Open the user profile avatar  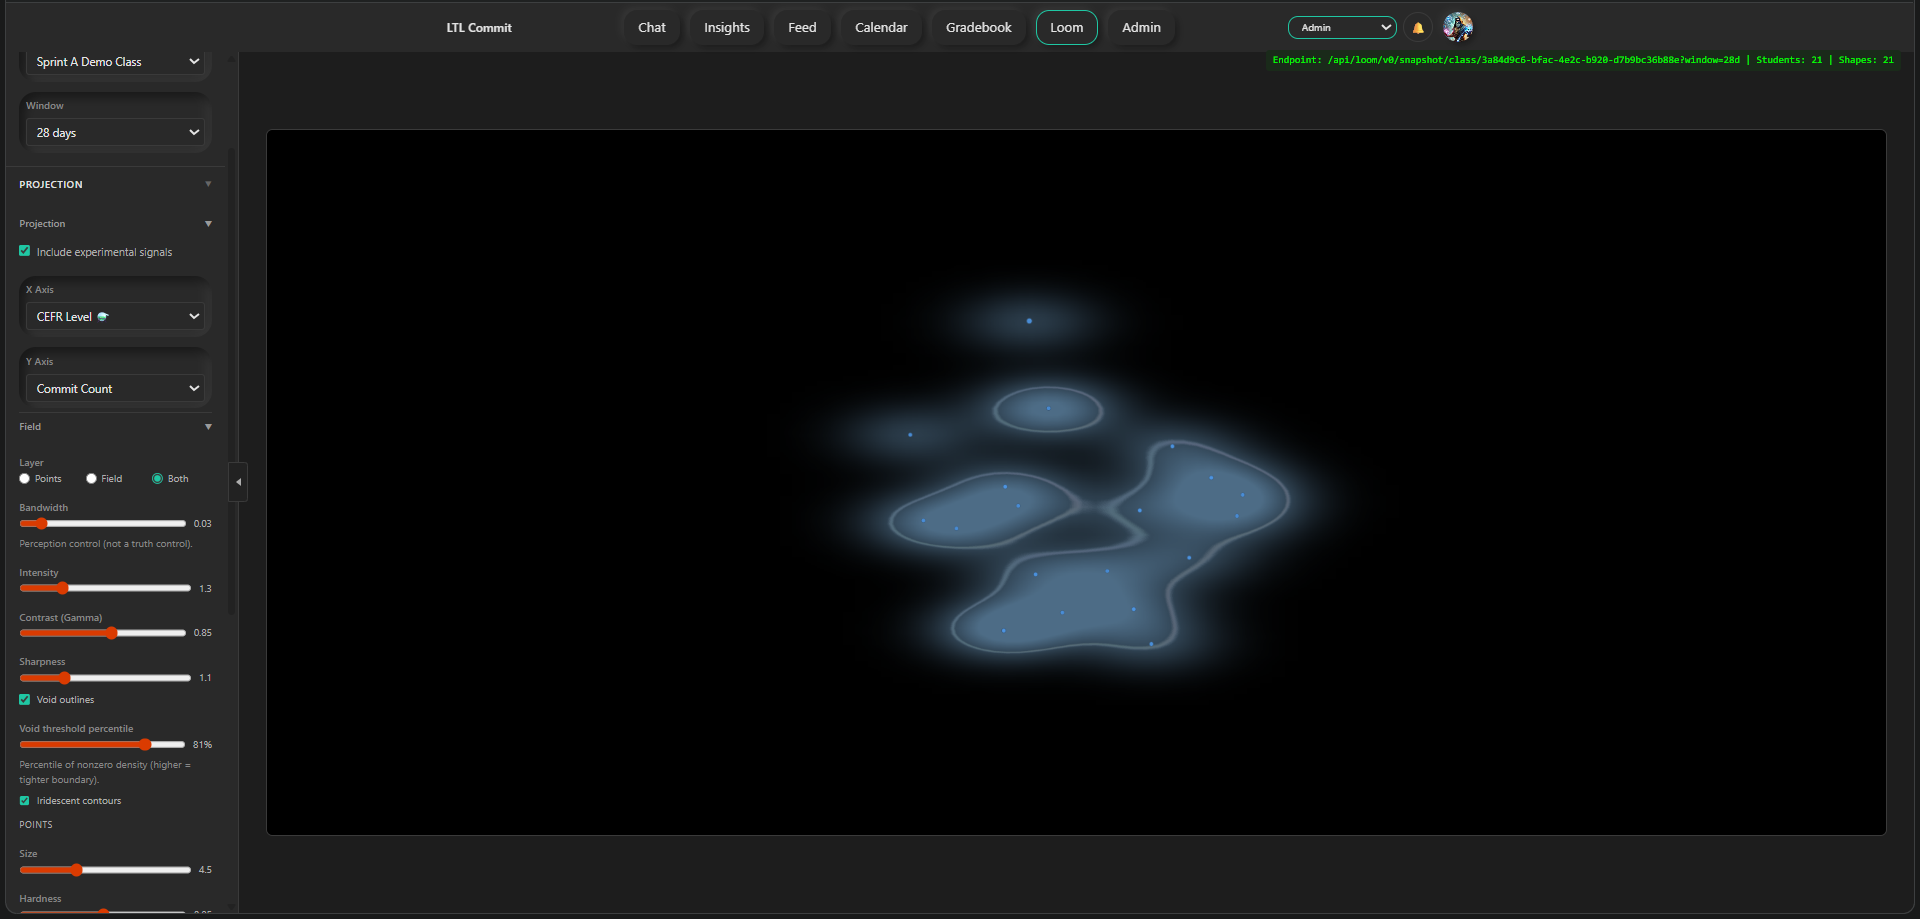pyautogui.click(x=1458, y=27)
